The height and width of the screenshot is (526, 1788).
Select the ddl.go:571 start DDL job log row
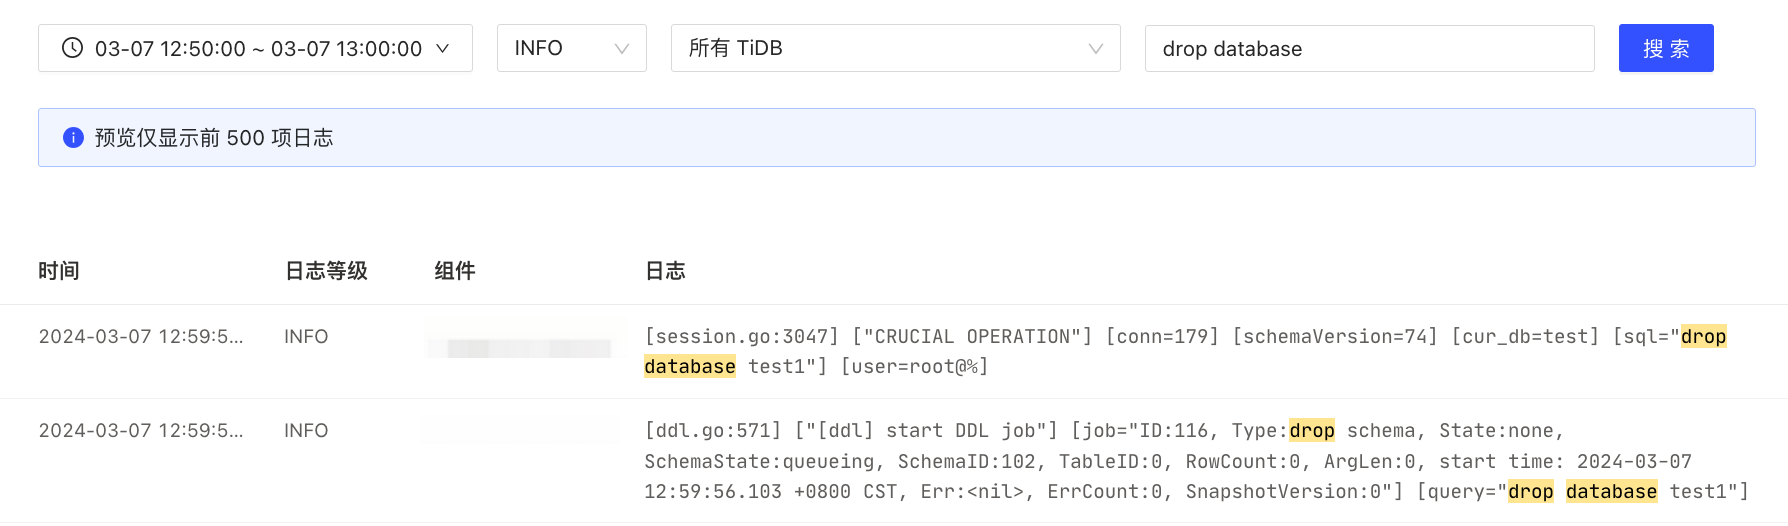(894, 461)
